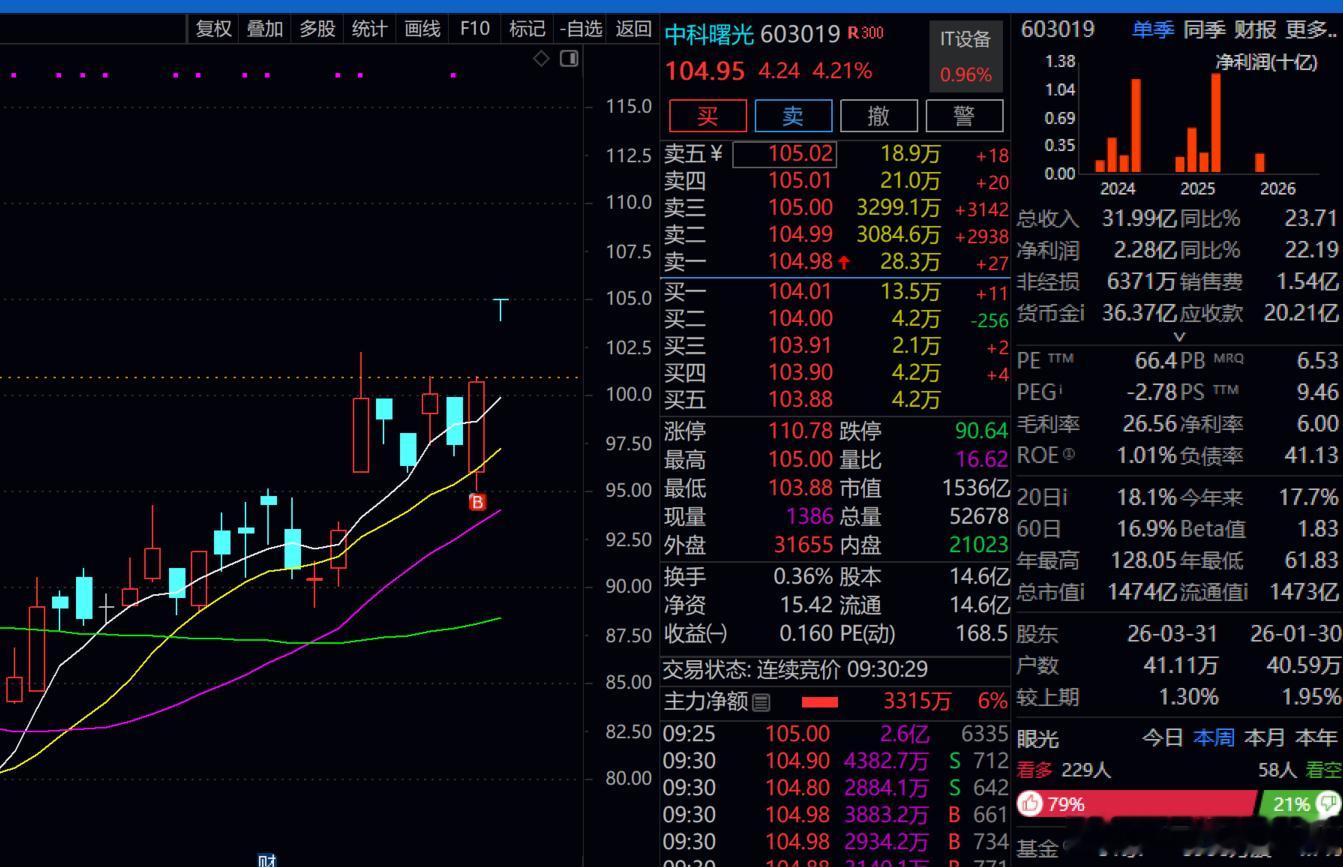Click the info icon beside 20日
1343x867 pixels.
point(1064,497)
